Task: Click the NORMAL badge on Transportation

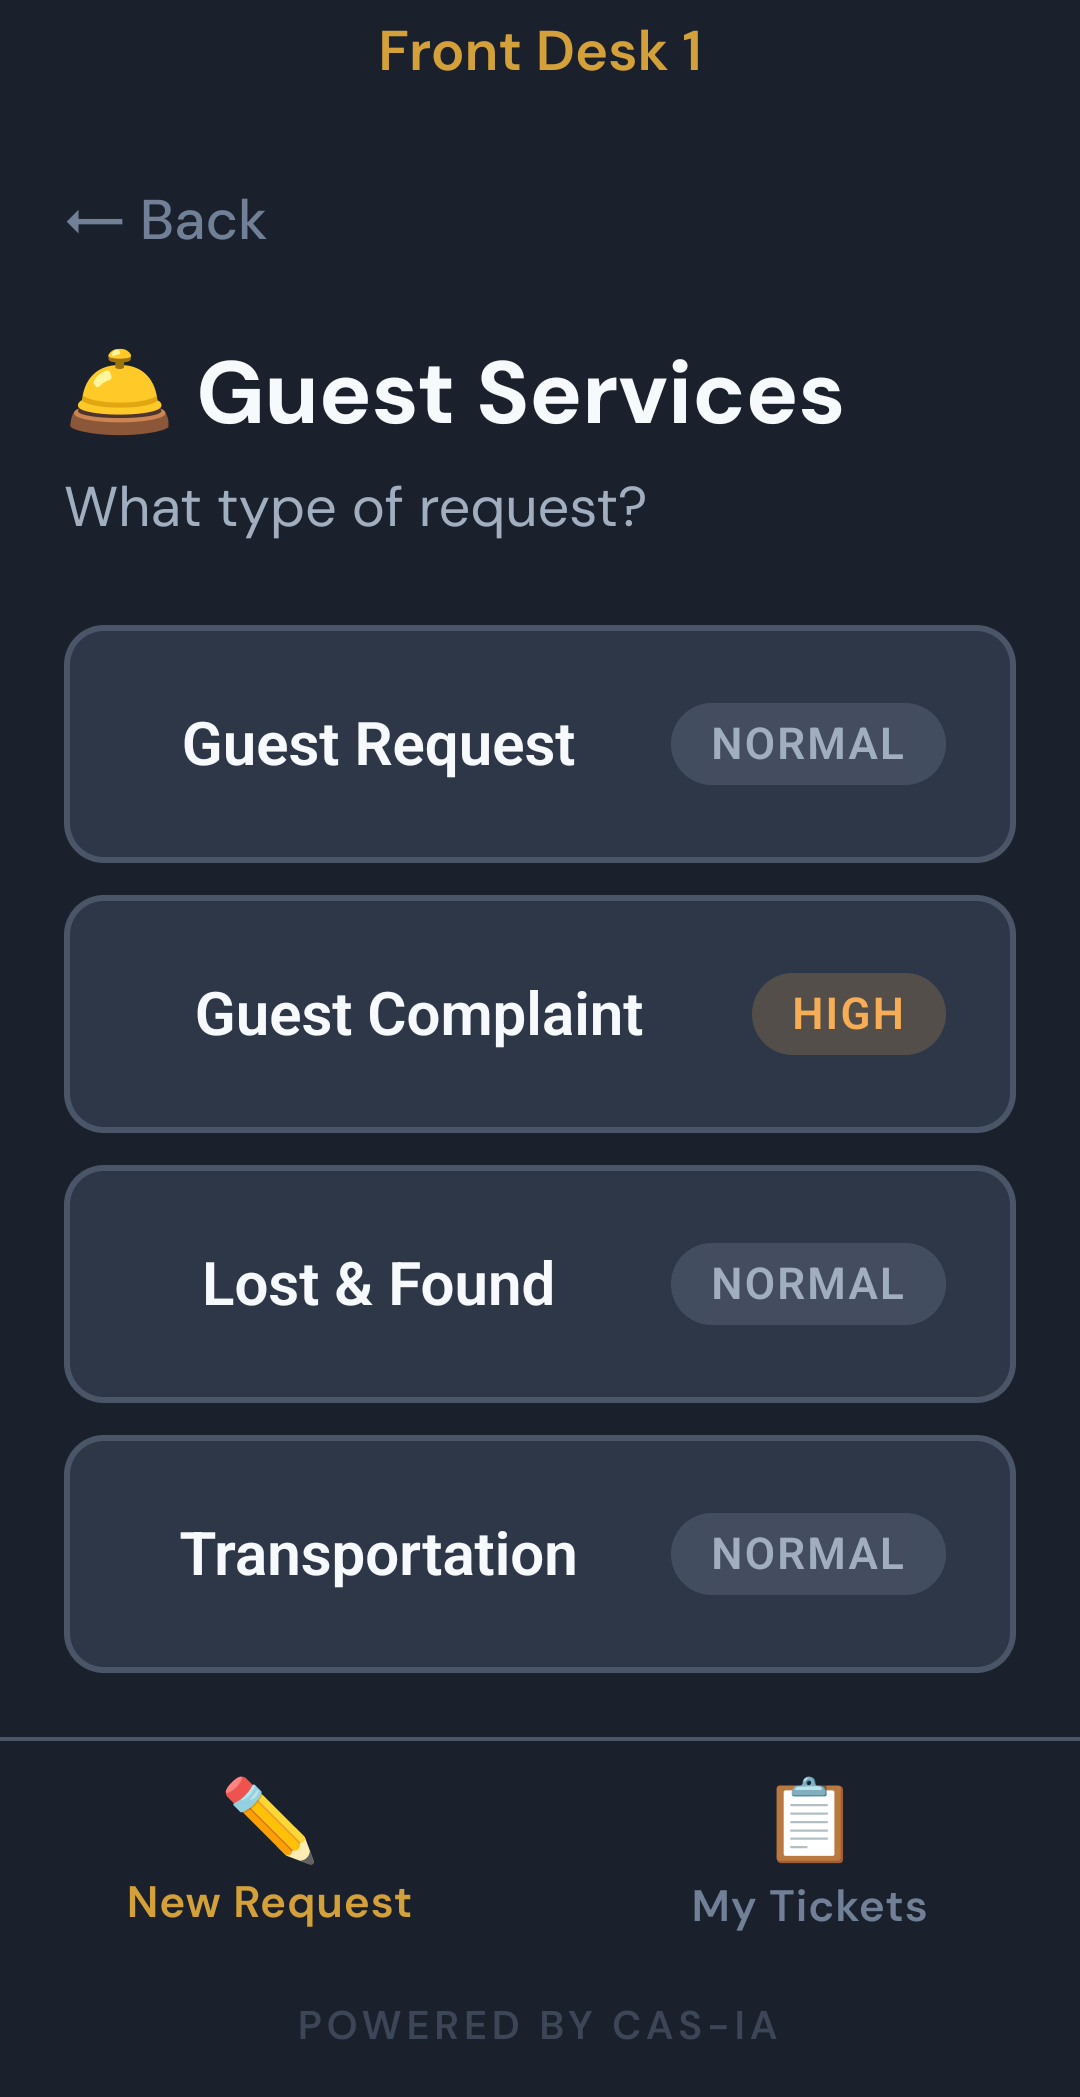Action: [807, 1554]
